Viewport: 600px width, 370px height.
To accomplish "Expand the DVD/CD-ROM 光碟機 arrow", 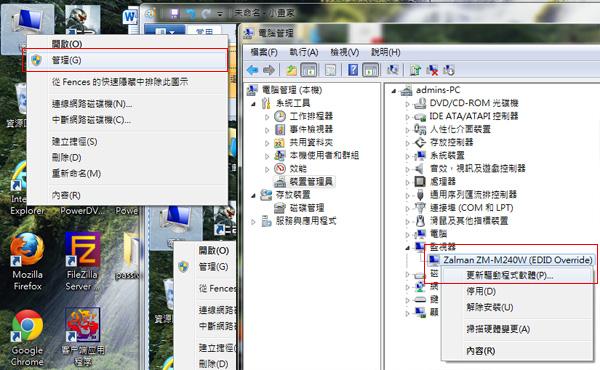I will click(407, 104).
